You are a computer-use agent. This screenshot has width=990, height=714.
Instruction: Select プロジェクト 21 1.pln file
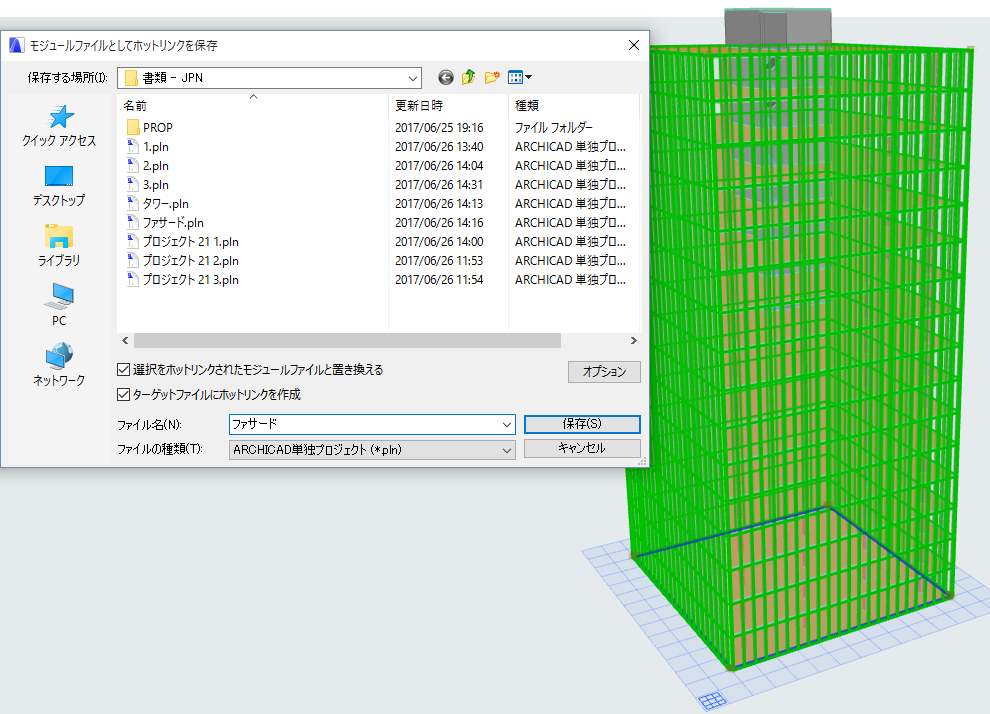click(x=191, y=241)
